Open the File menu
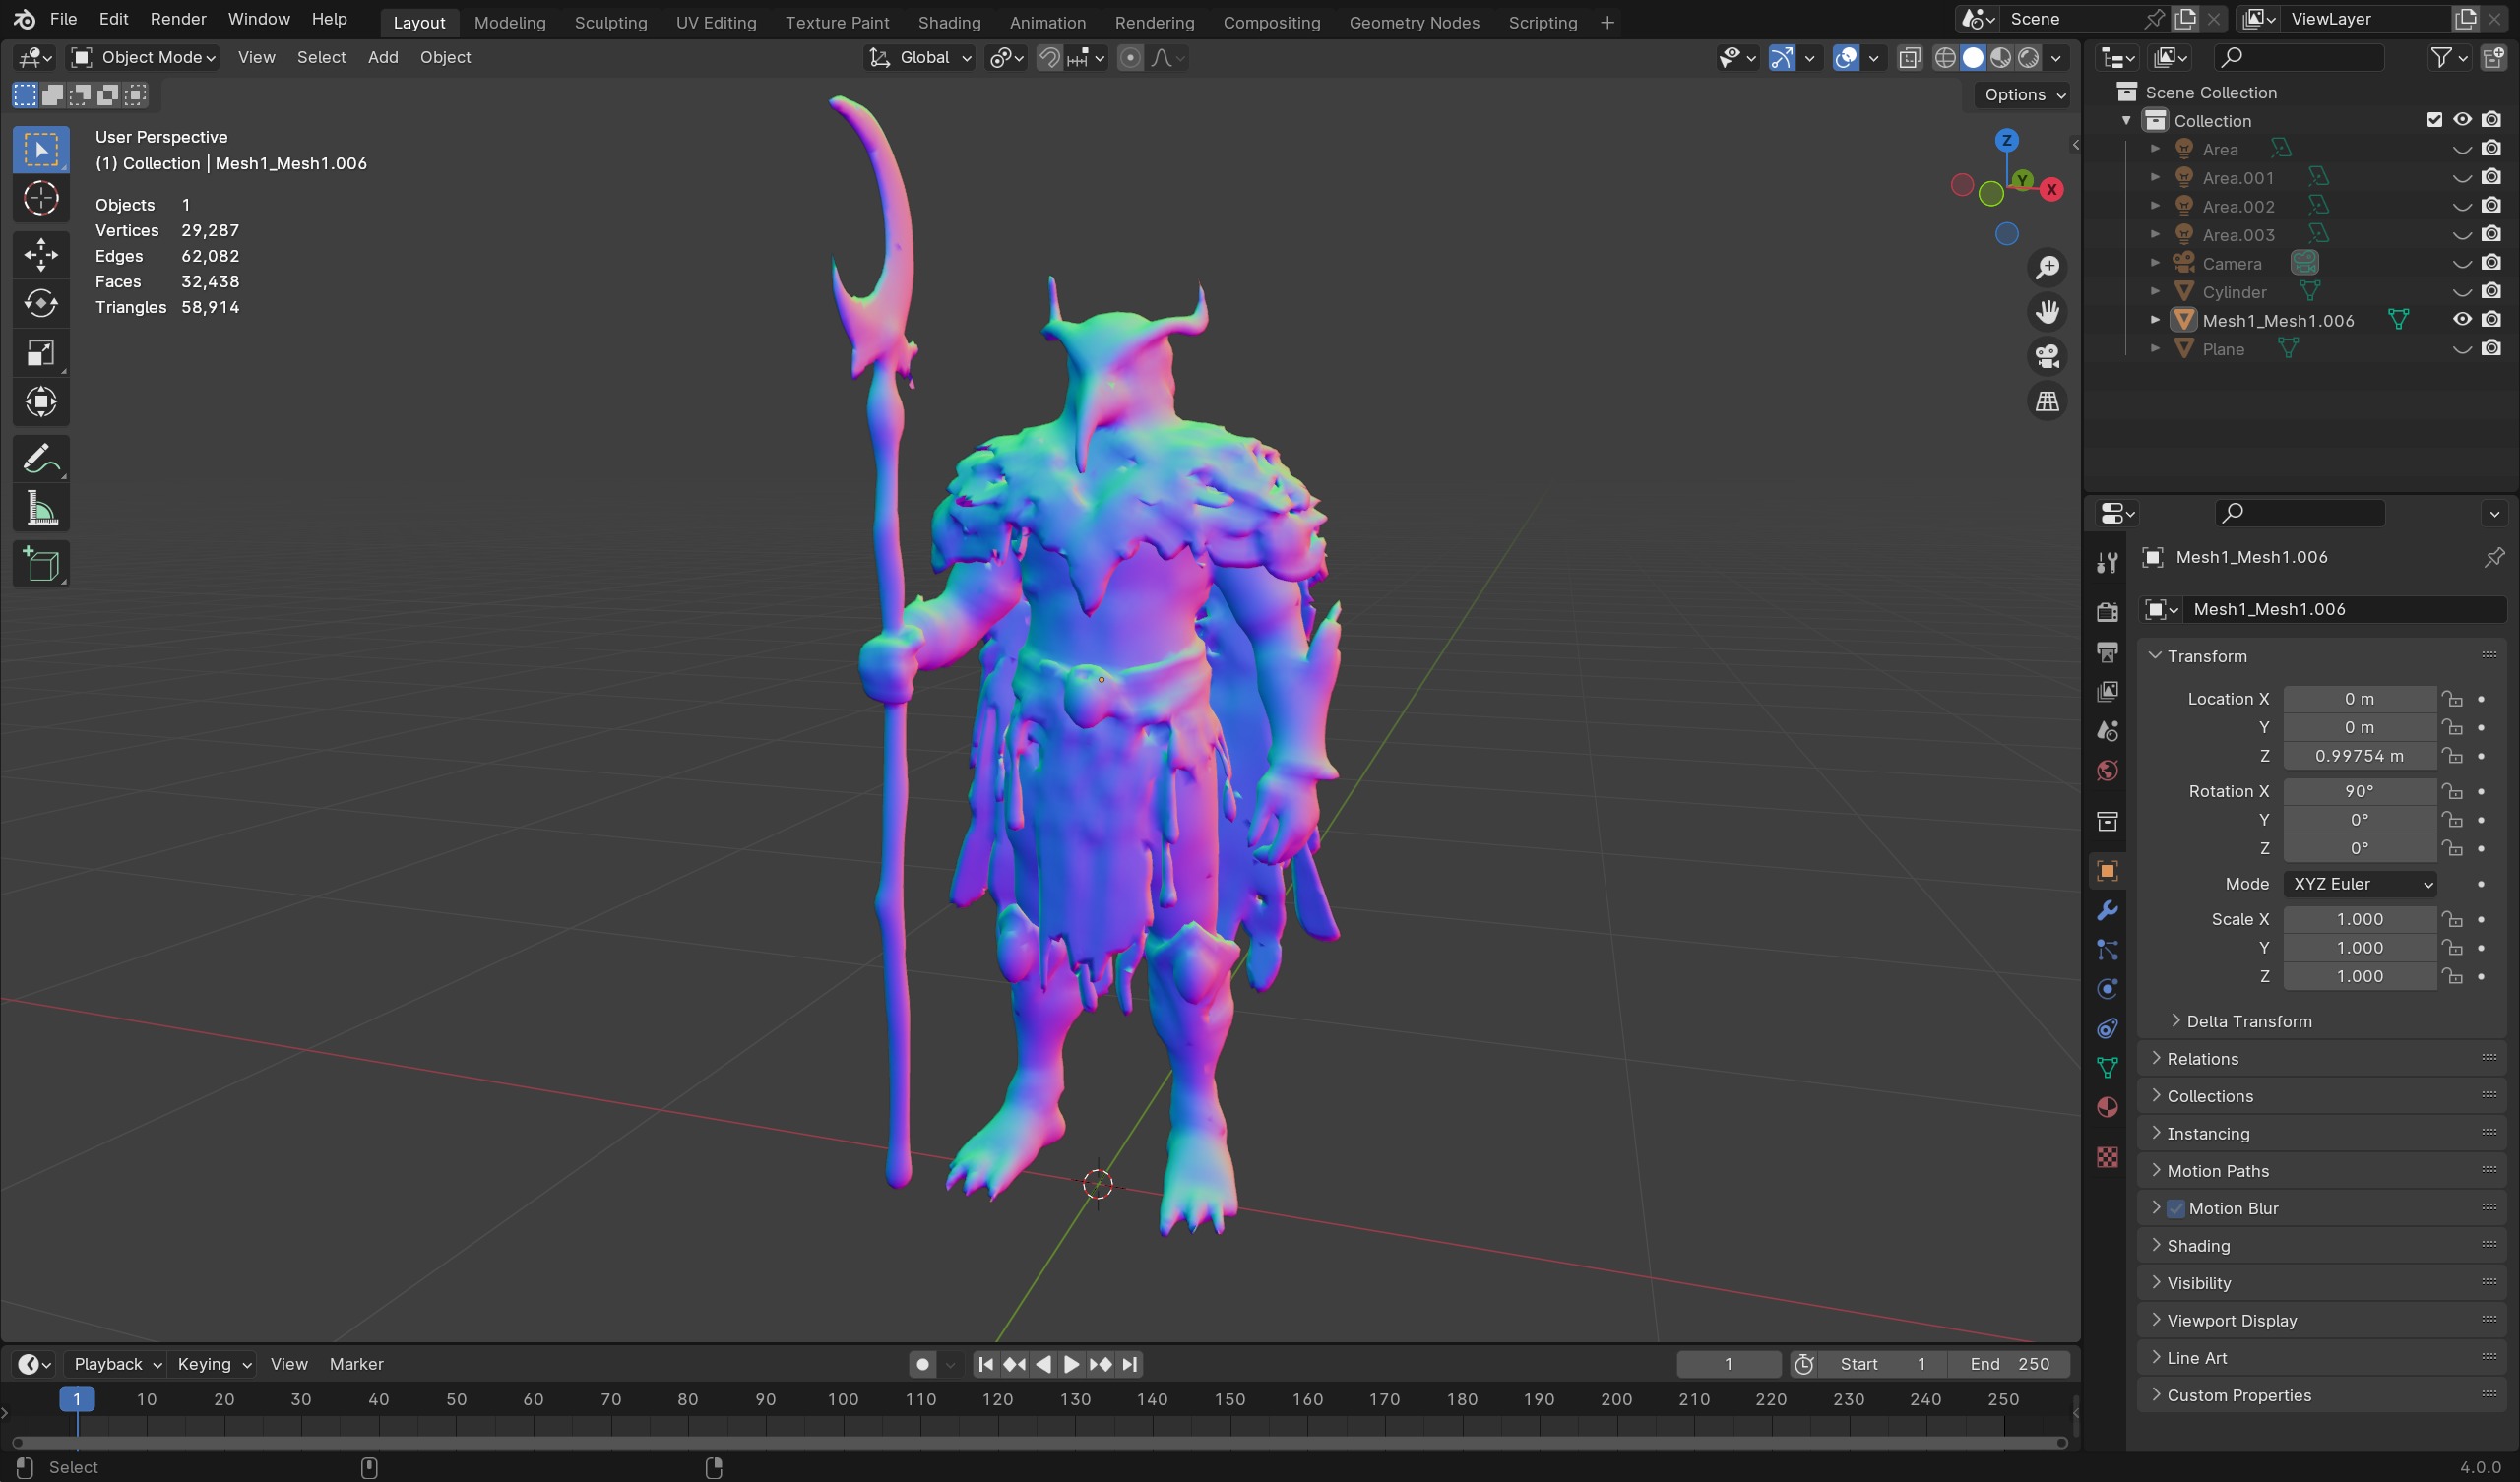The width and height of the screenshot is (2520, 1482). click(63, 19)
